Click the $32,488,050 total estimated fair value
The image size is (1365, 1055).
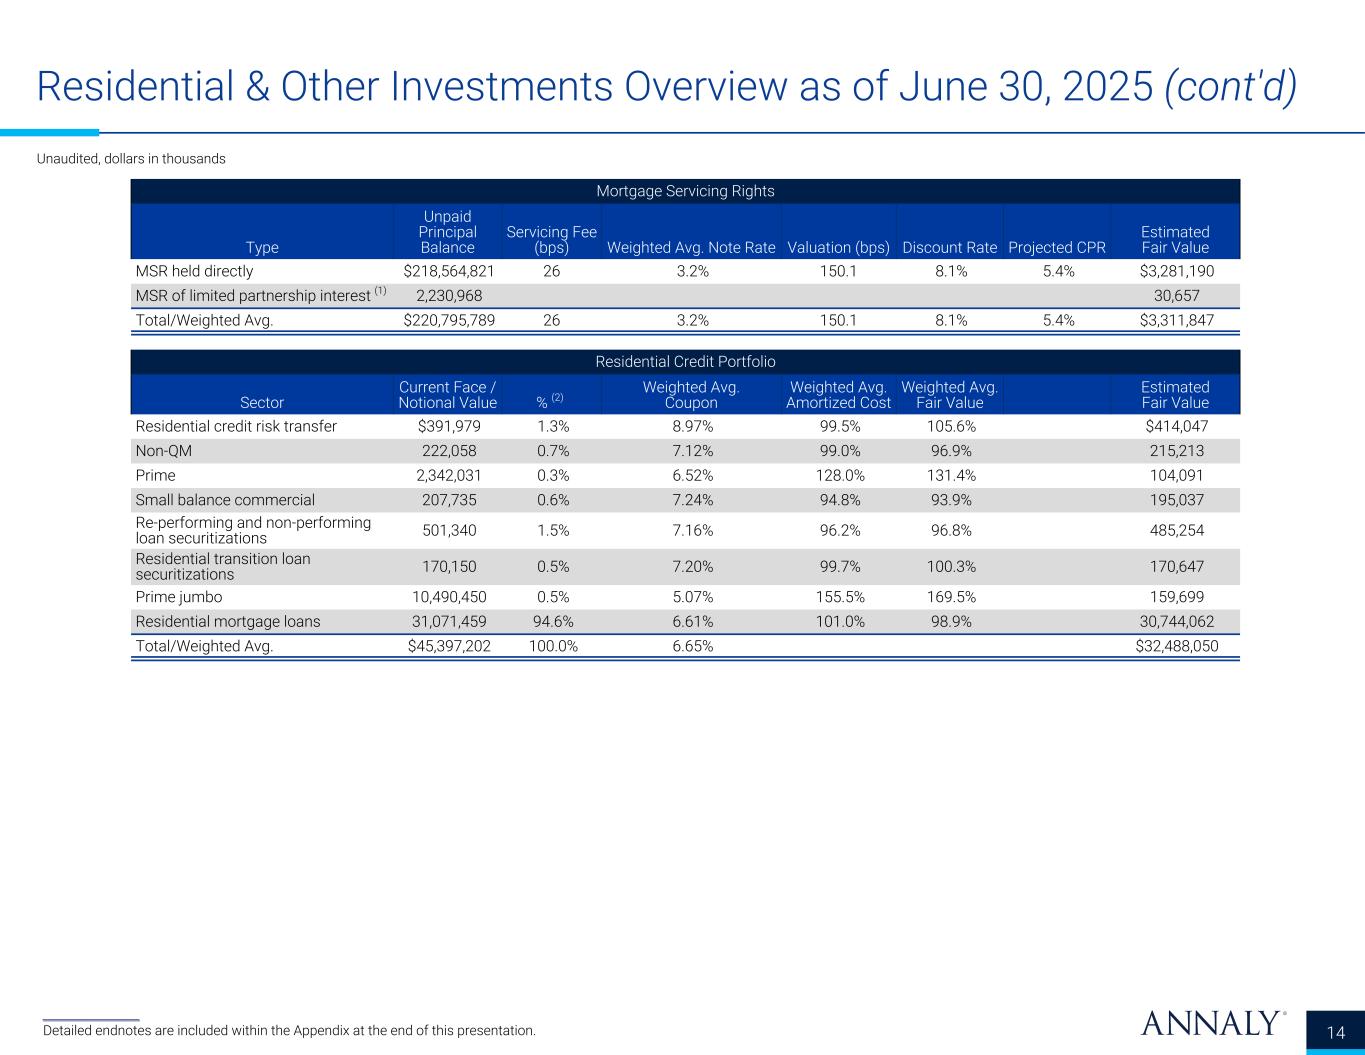point(1177,646)
